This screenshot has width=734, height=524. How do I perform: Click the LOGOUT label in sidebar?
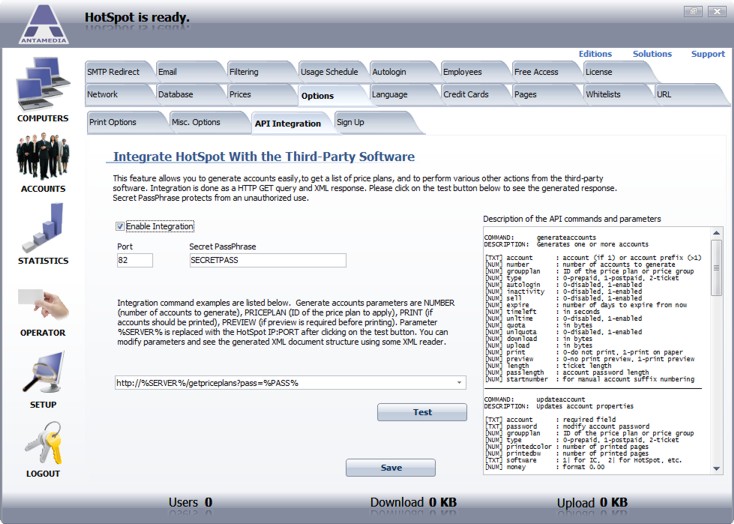tap(43, 474)
